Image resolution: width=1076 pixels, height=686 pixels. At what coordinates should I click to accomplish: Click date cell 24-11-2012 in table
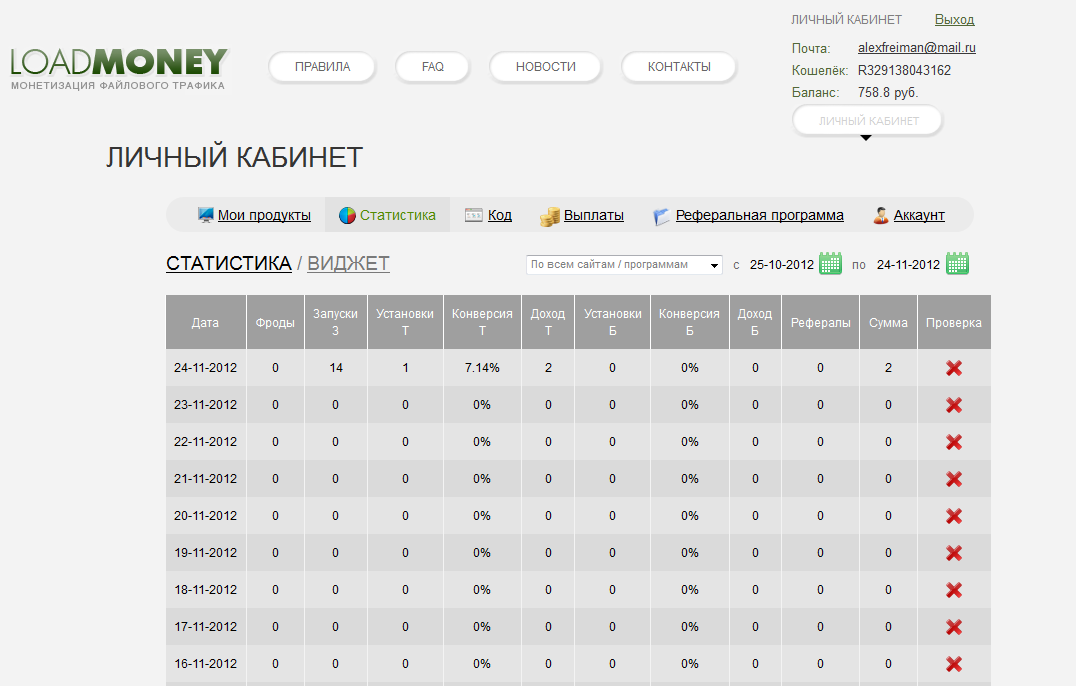[x=205, y=368]
